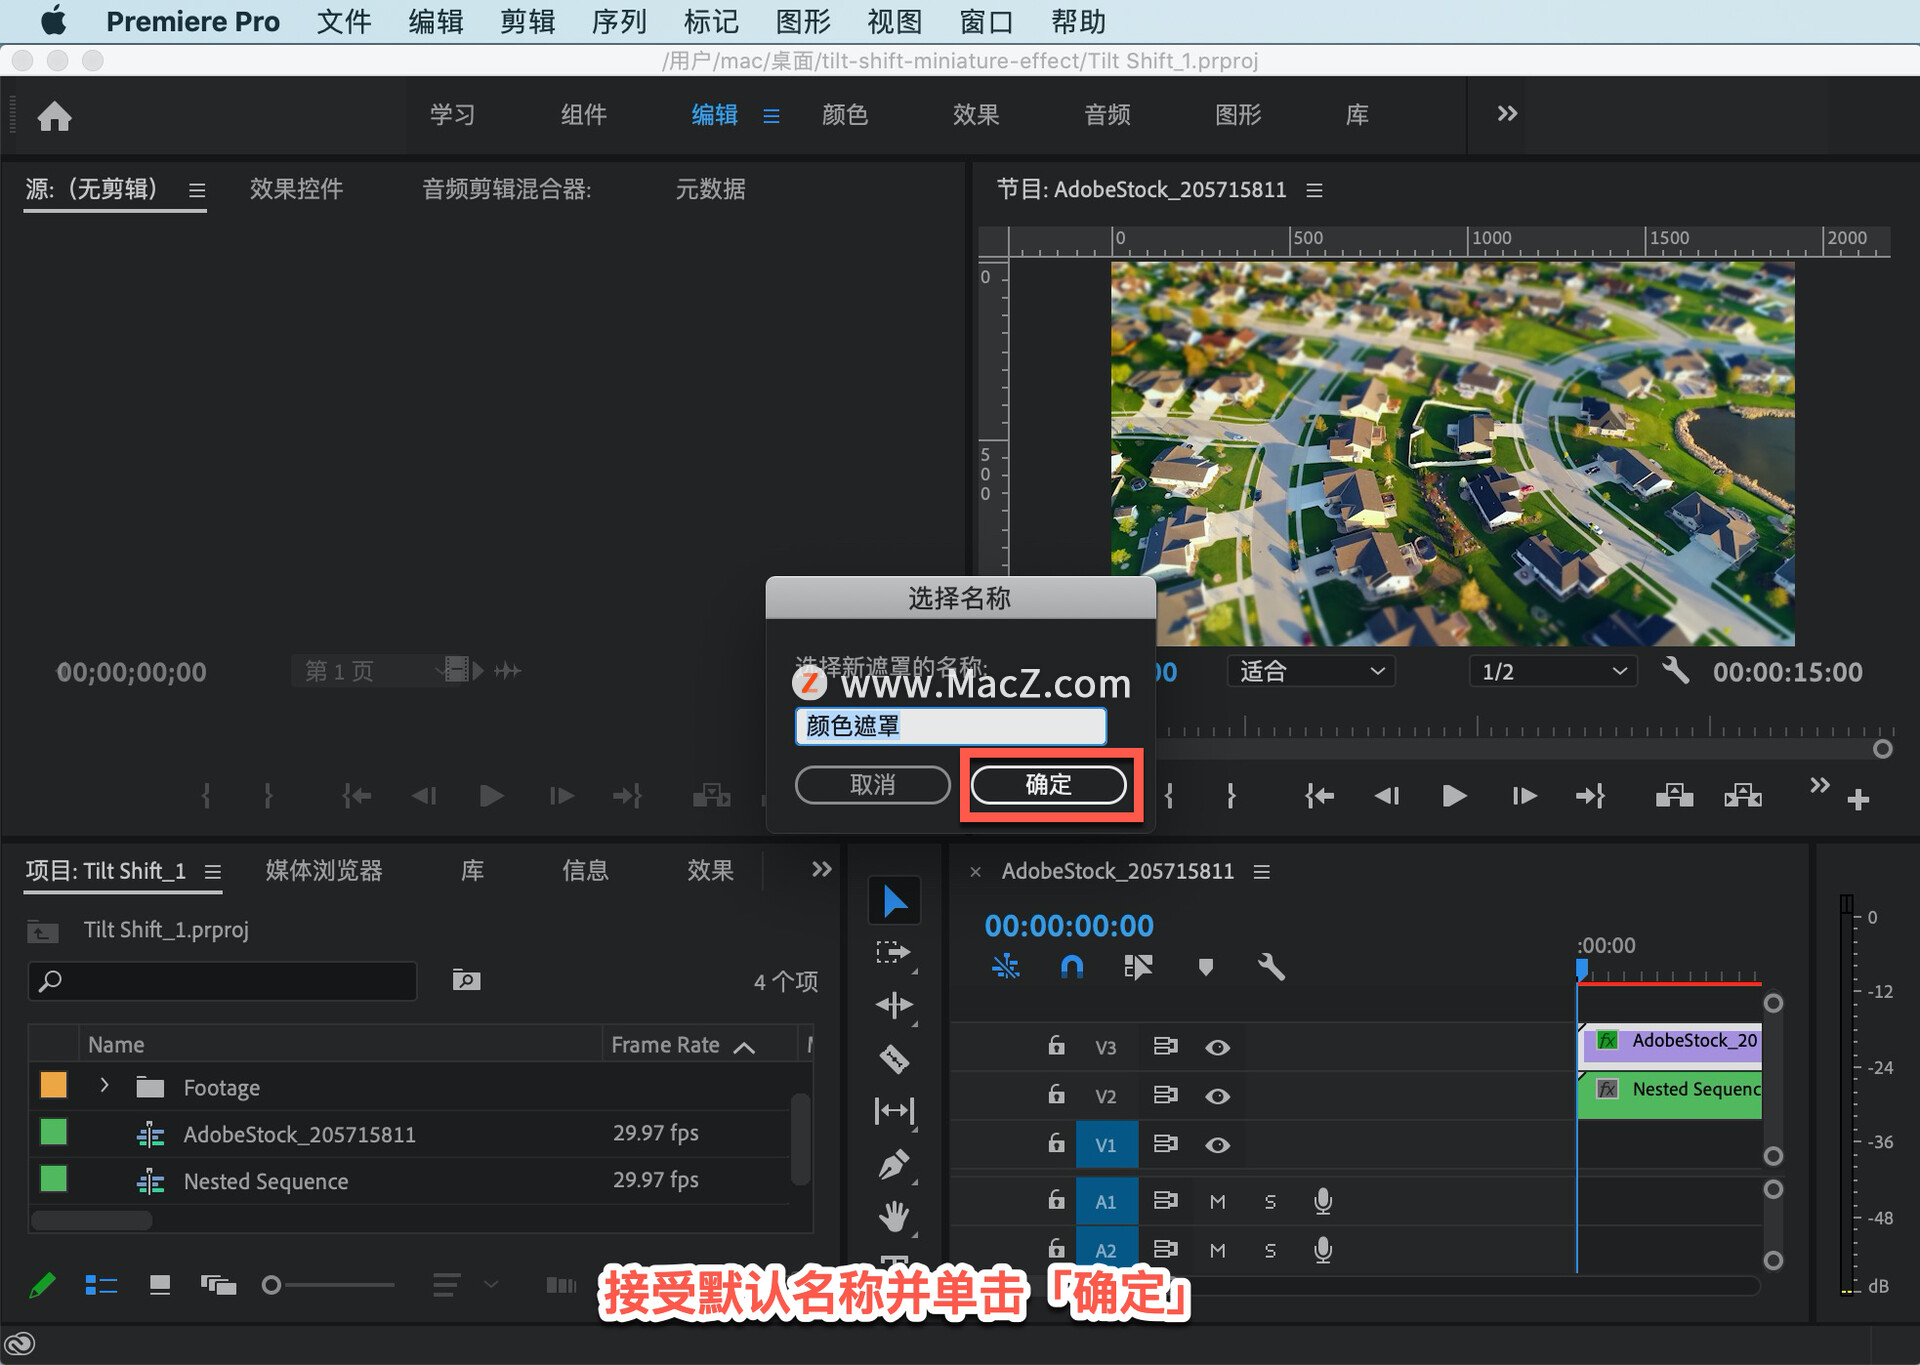Viewport: 1920px width, 1365px height.
Task: Click green pencil write-lock icon
Action: pos(42,1285)
